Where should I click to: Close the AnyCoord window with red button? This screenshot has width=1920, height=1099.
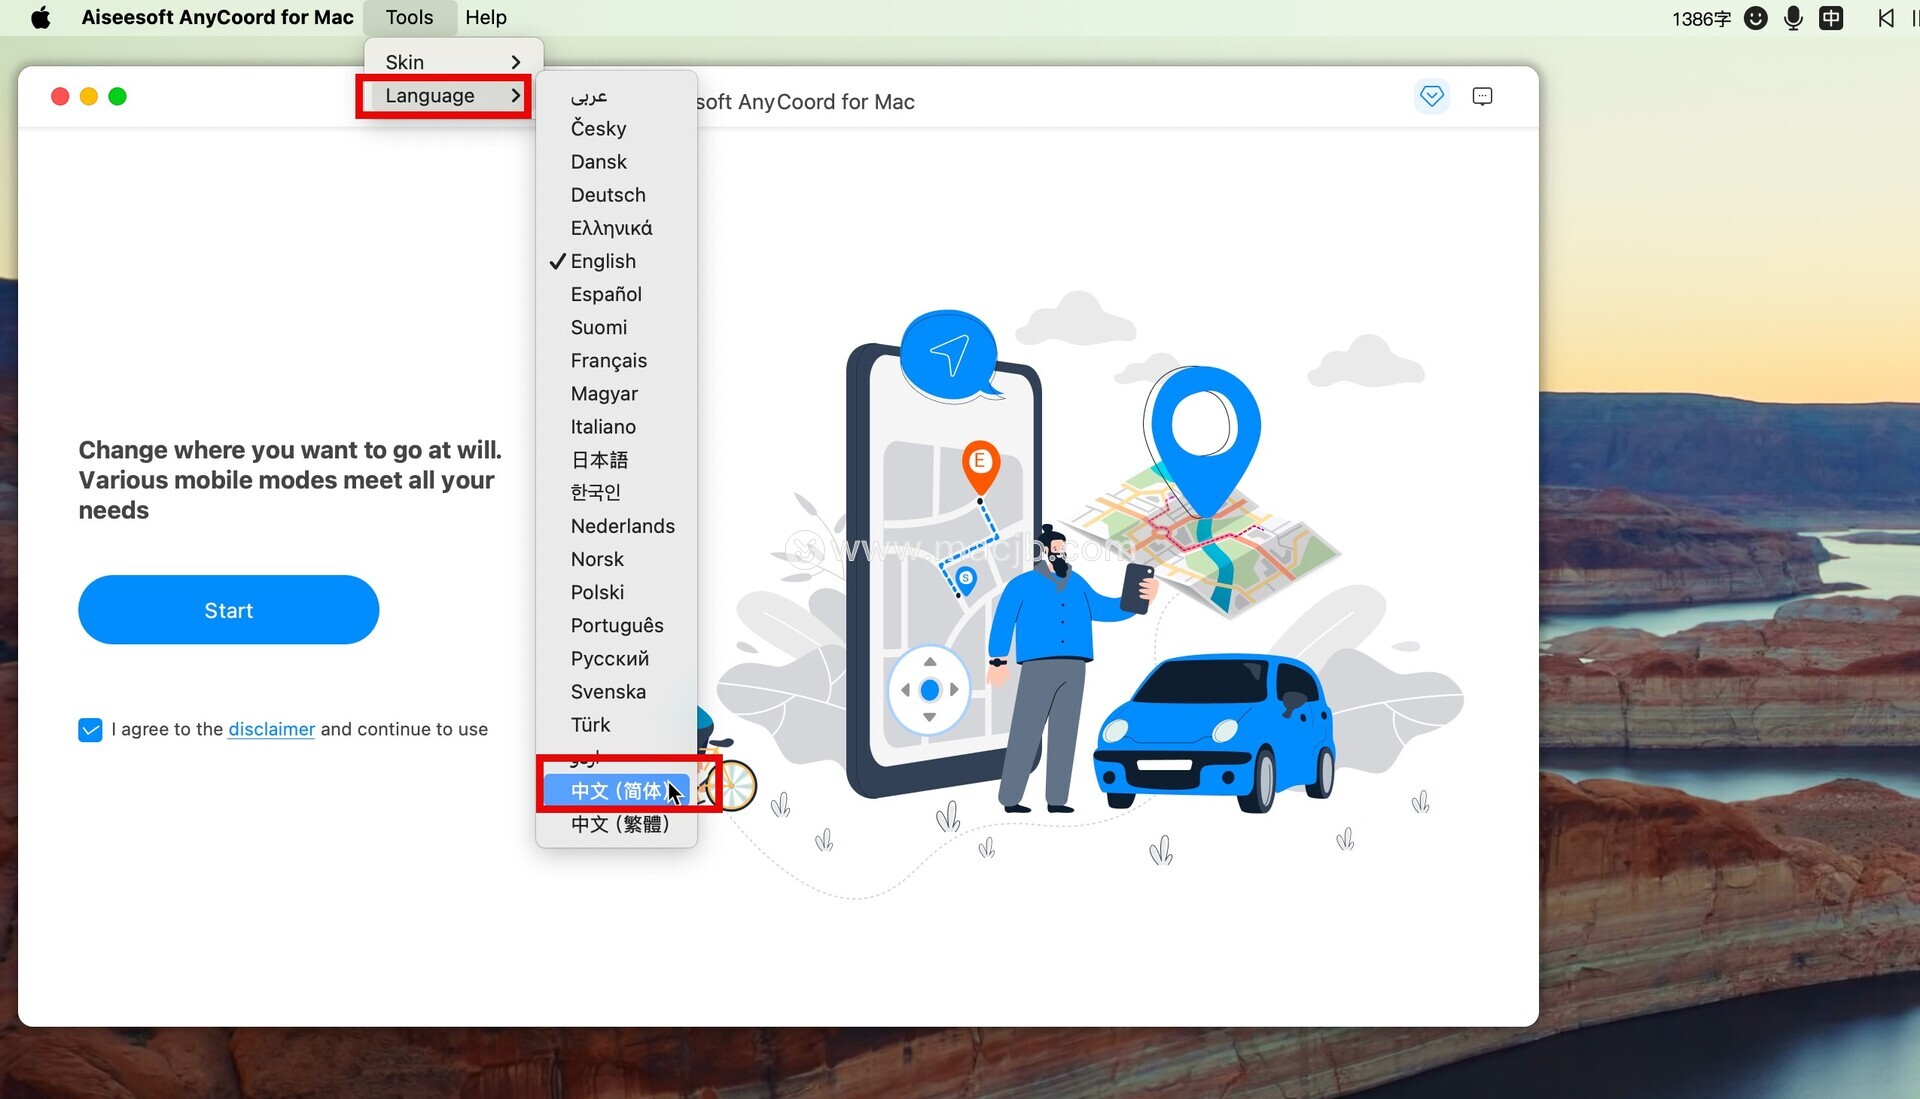(x=60, y=96)
